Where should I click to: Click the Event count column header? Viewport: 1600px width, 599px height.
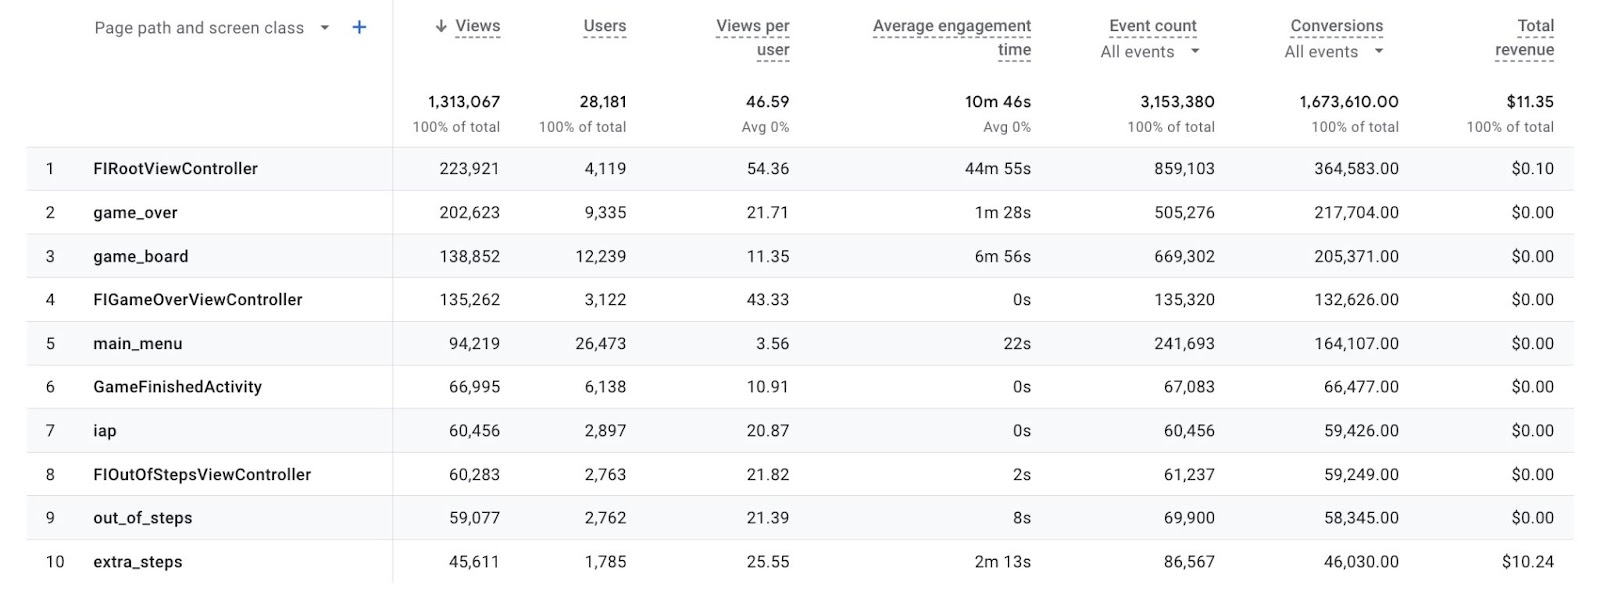coord(1152,25)
